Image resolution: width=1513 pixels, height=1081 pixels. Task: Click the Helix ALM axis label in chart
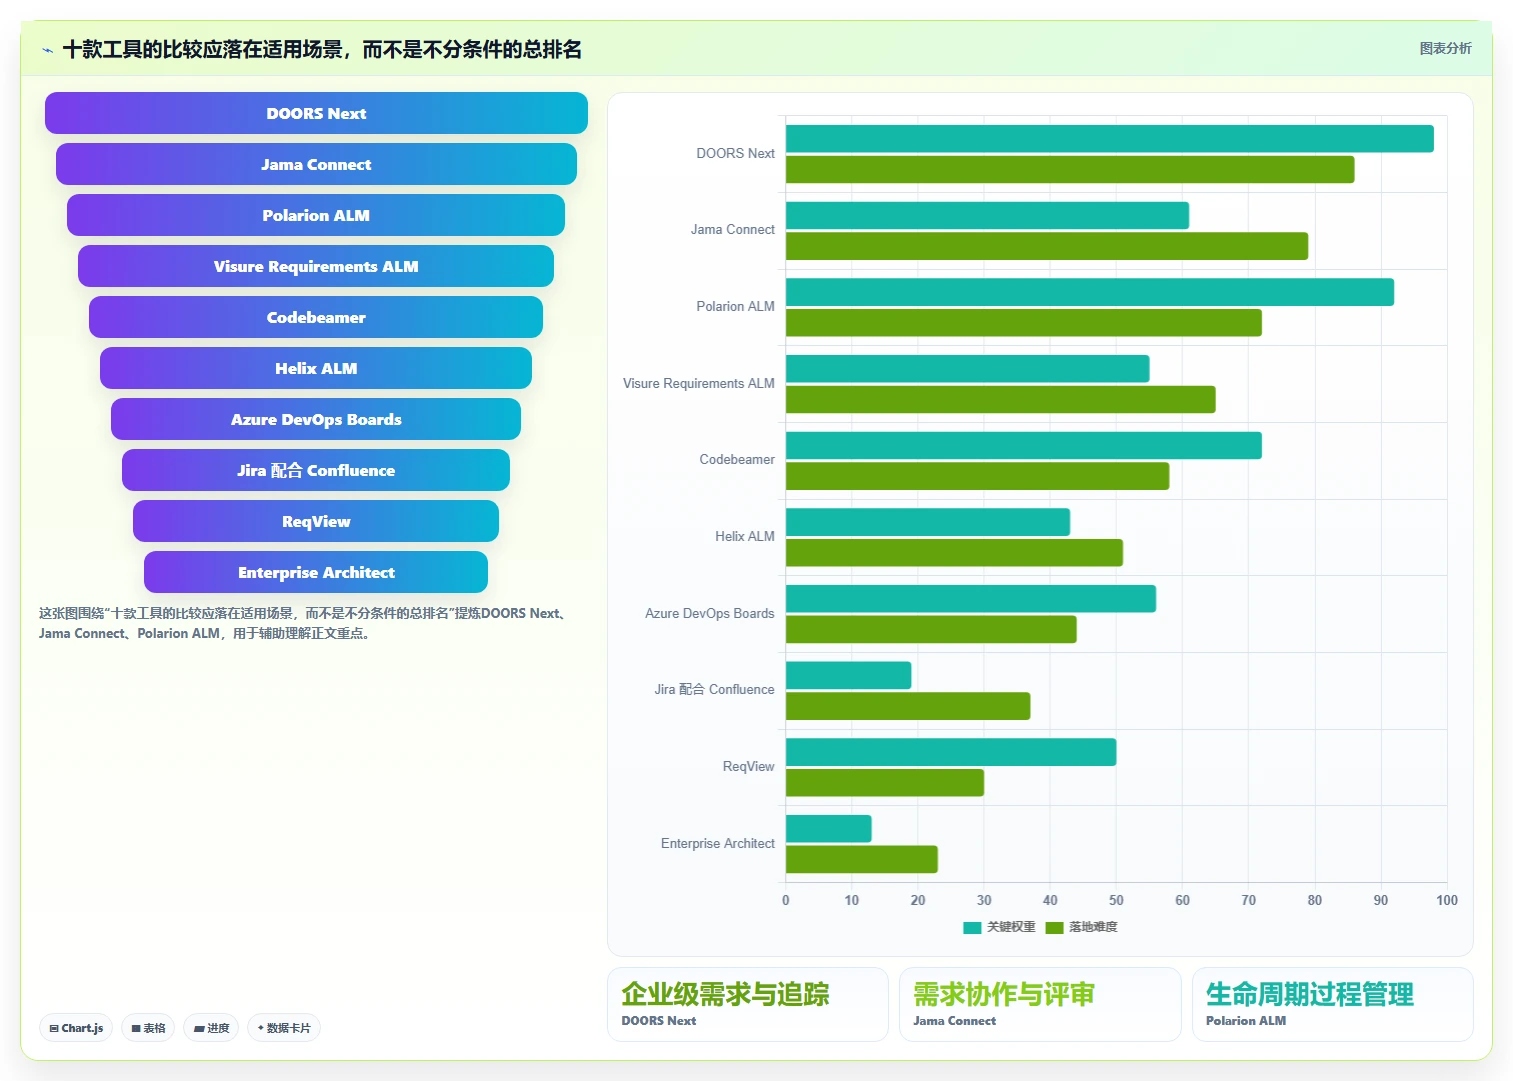(x=745, y=536)
